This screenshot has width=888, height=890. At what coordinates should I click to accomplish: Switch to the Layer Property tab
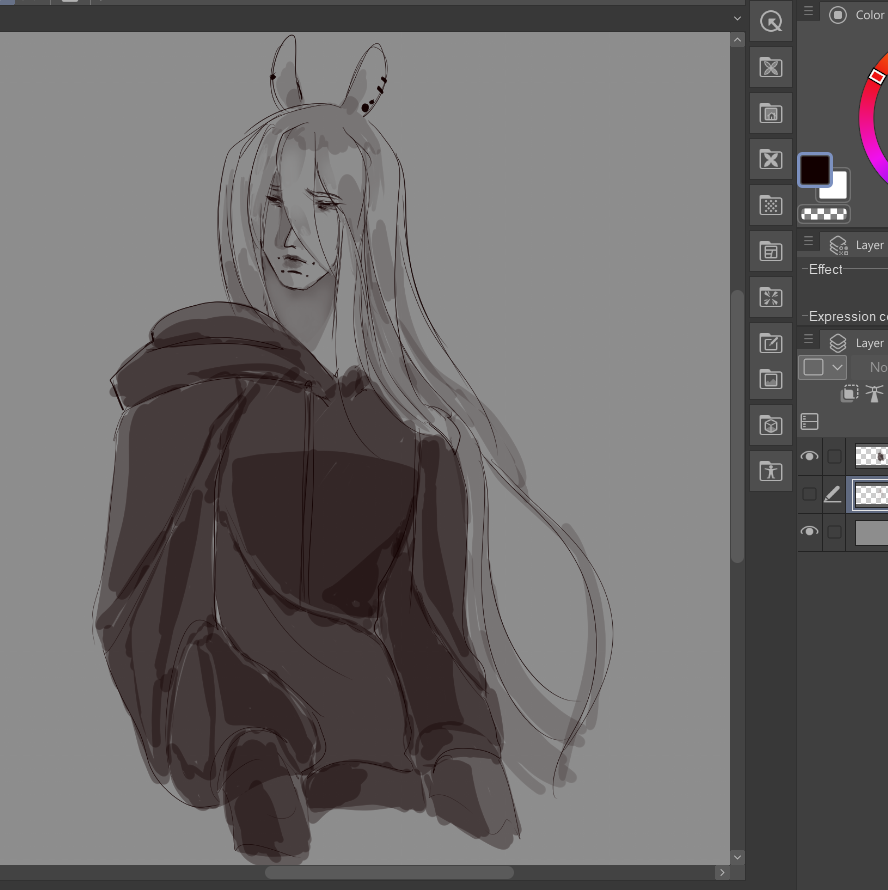855,245
